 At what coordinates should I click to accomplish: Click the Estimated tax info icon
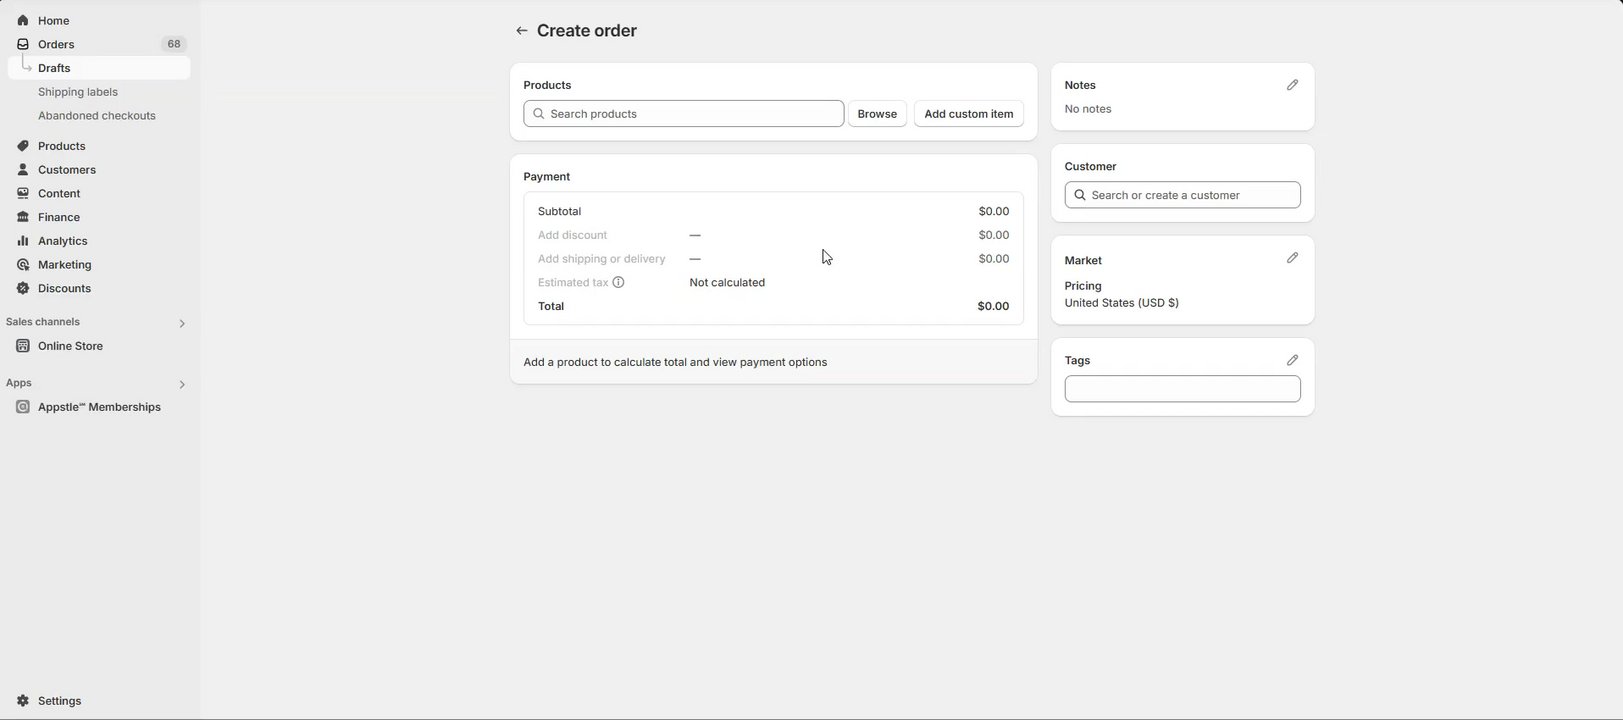click(618, 282)
